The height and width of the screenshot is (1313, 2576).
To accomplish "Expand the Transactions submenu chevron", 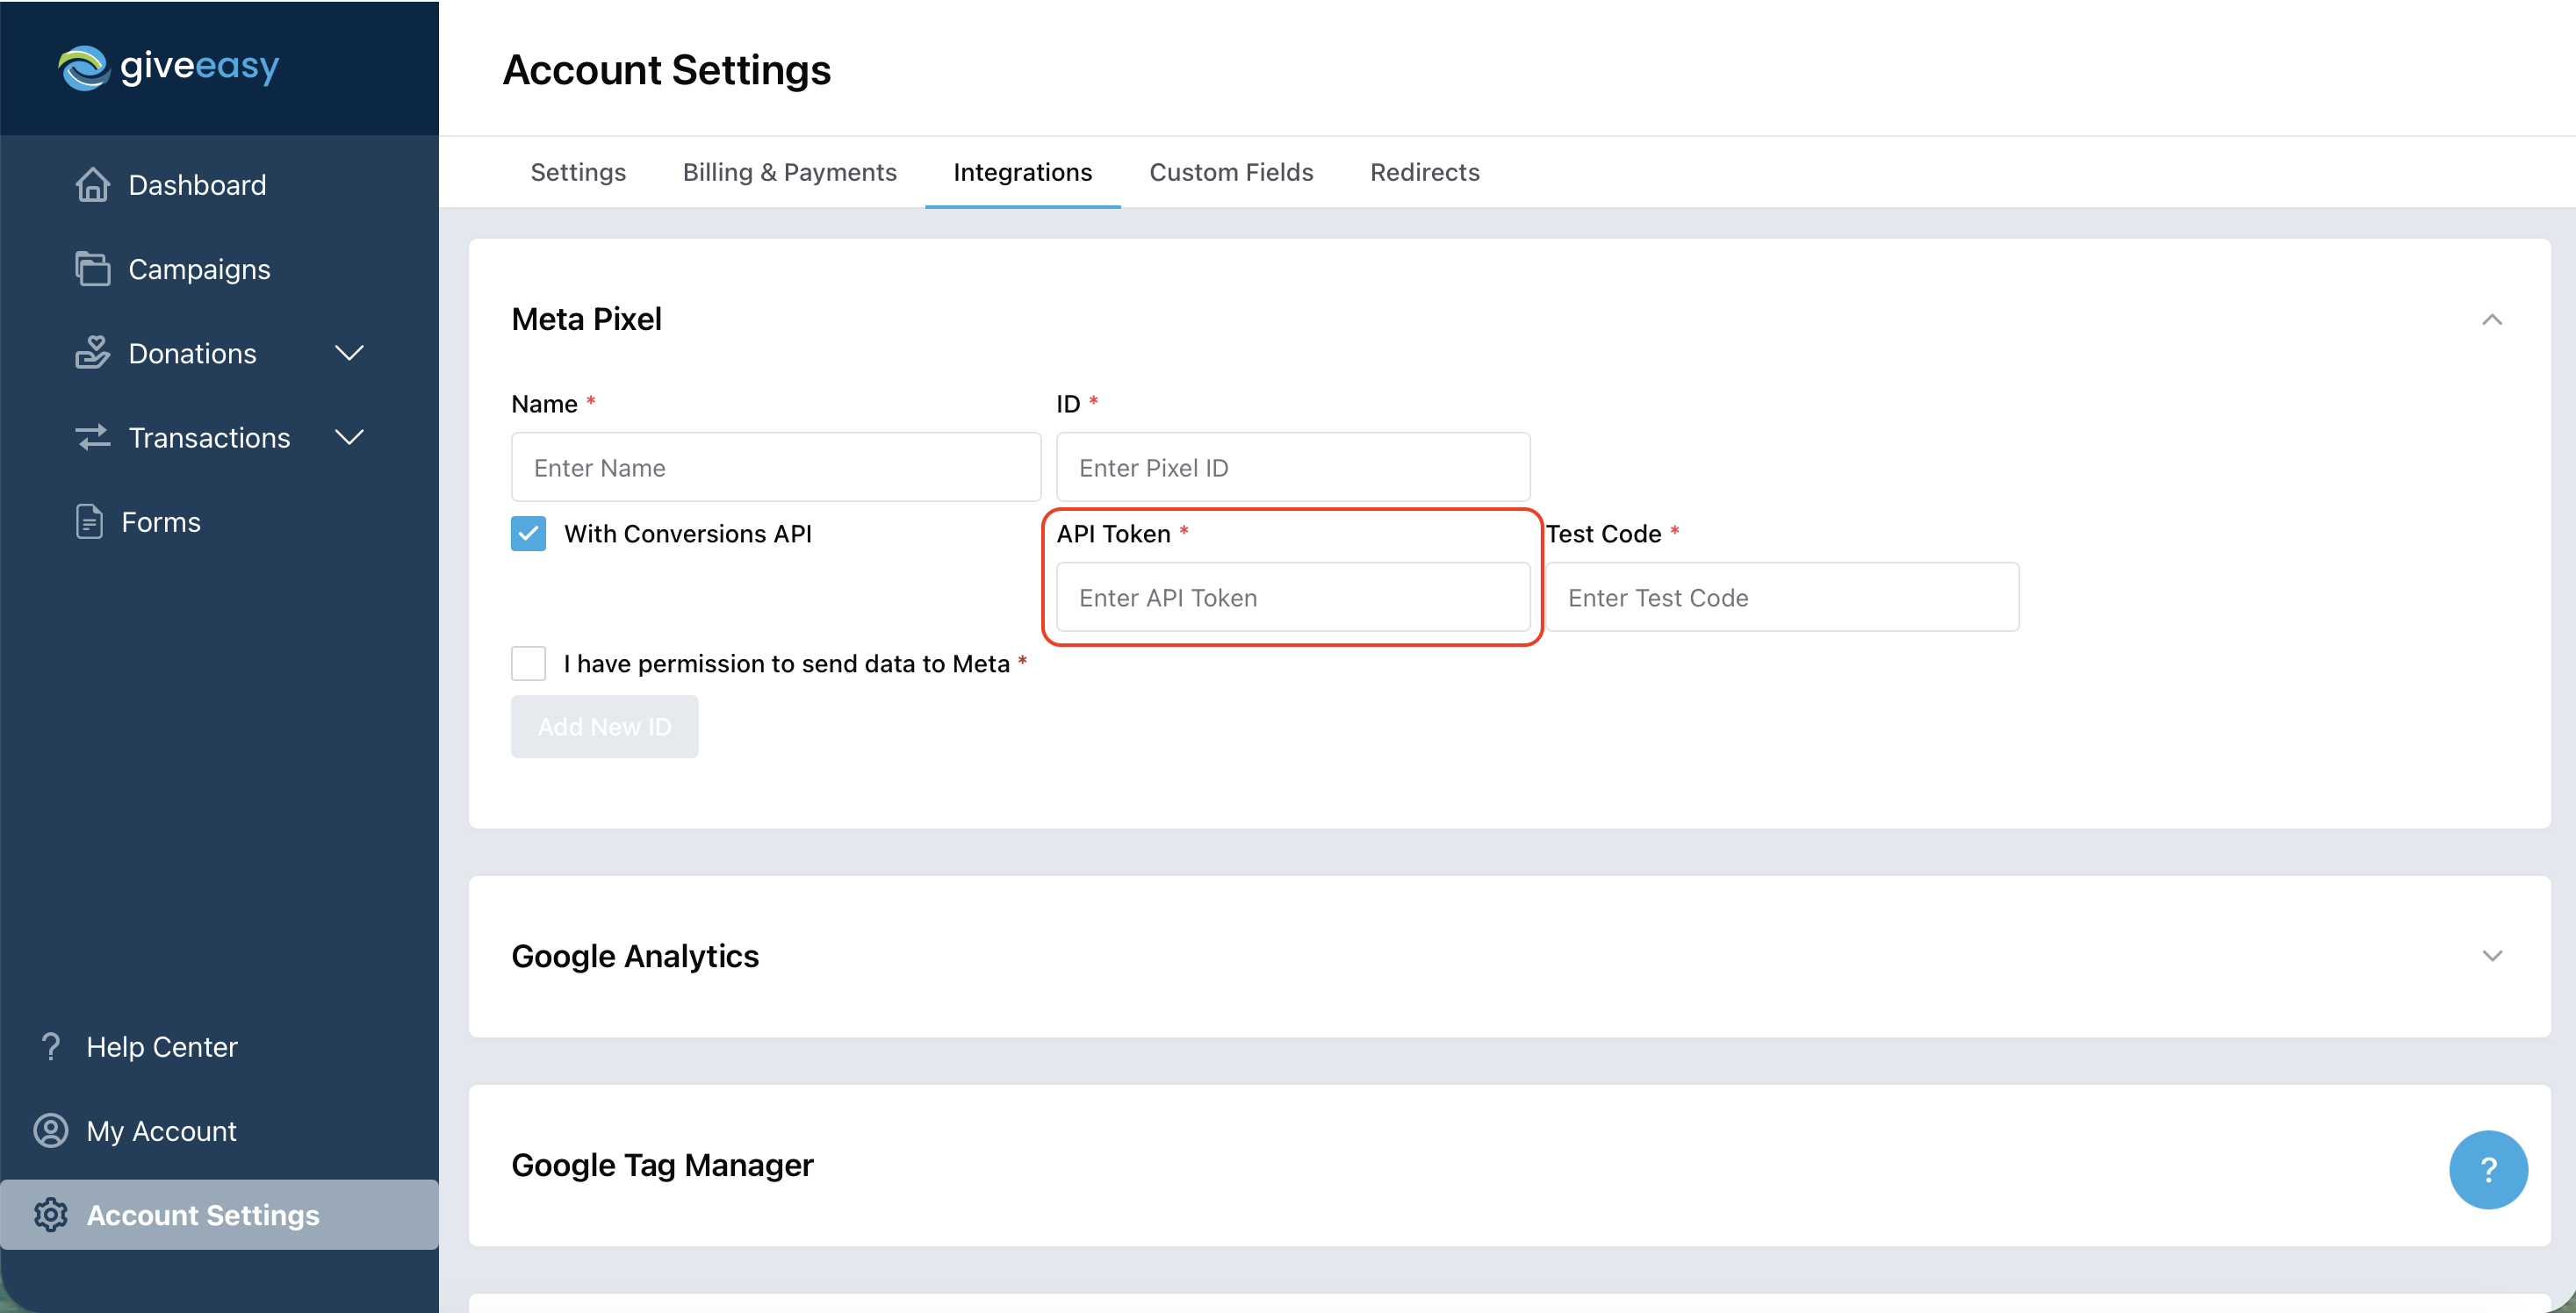I will point(349,437).
